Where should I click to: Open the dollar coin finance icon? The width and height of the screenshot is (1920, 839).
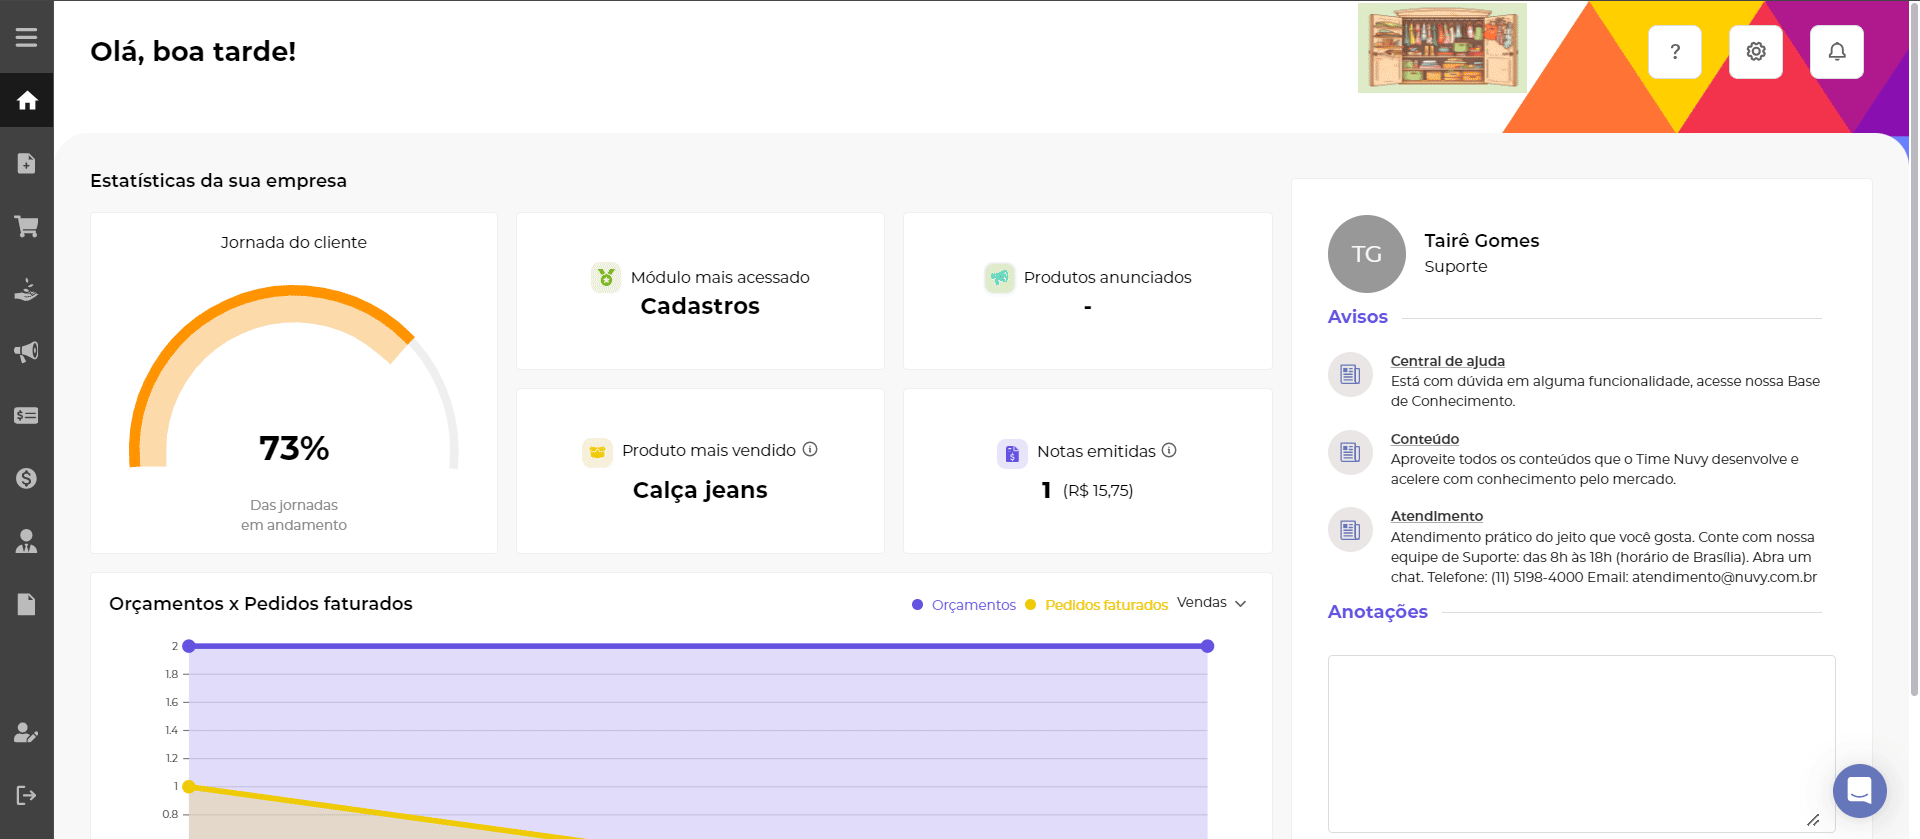[x=27, y=478]
